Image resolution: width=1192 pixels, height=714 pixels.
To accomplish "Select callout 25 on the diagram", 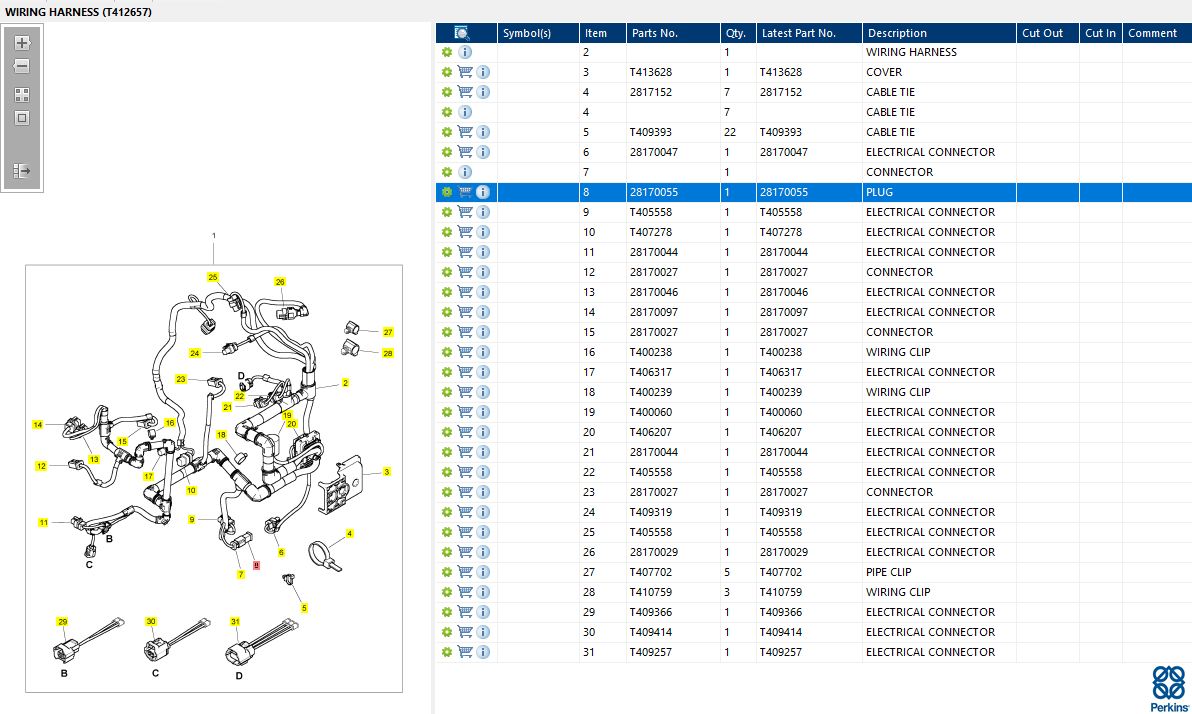I will point(213,278).
